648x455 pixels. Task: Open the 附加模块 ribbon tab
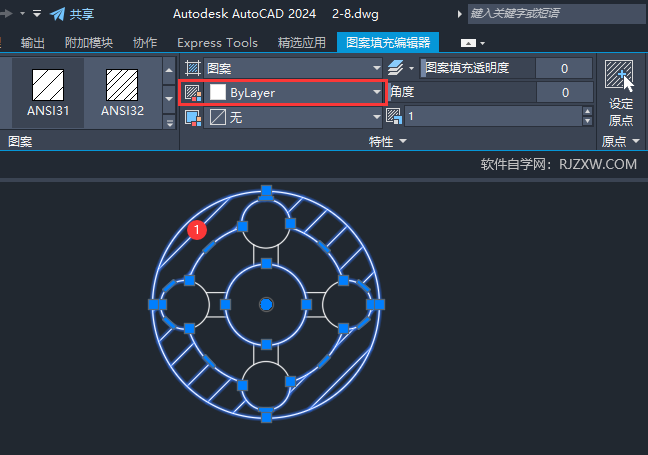point(89,43)
